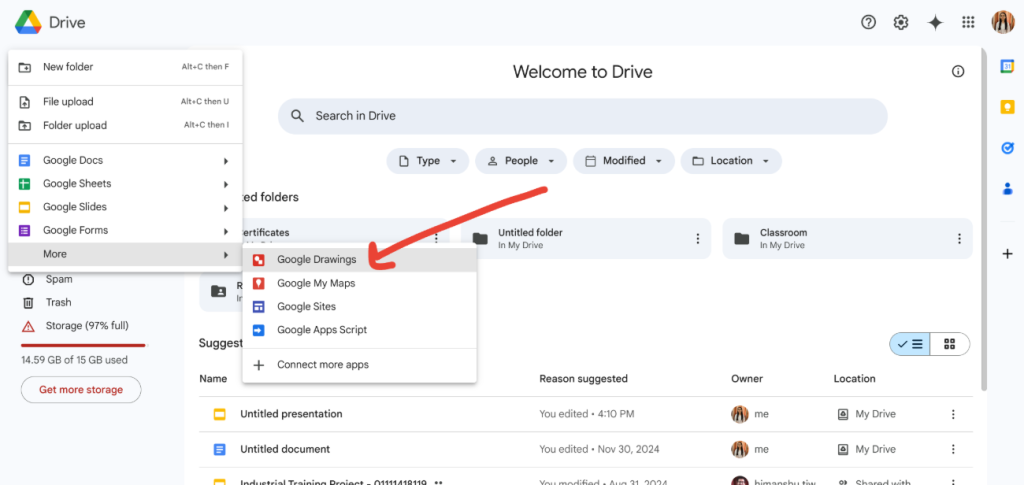Switch to list layout view
Viewport: 1024px width, 485px height.
(910, 344)
